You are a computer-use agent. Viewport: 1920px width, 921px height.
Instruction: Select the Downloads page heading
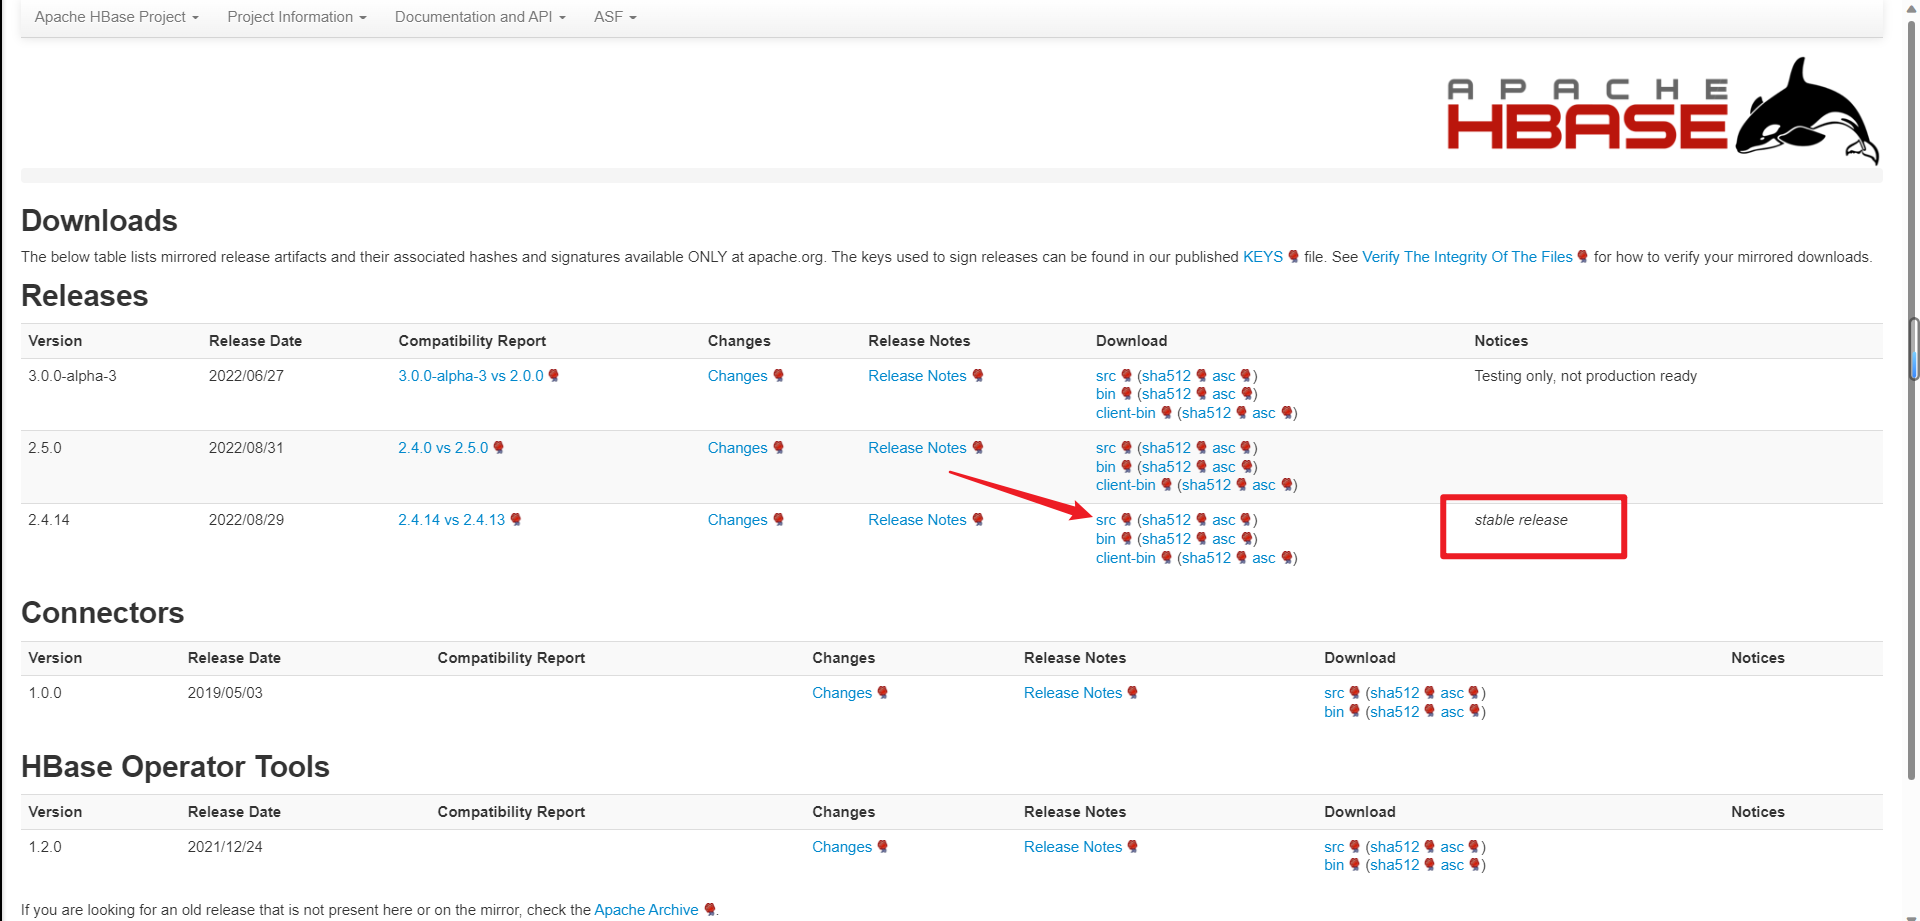click(99, 221)
